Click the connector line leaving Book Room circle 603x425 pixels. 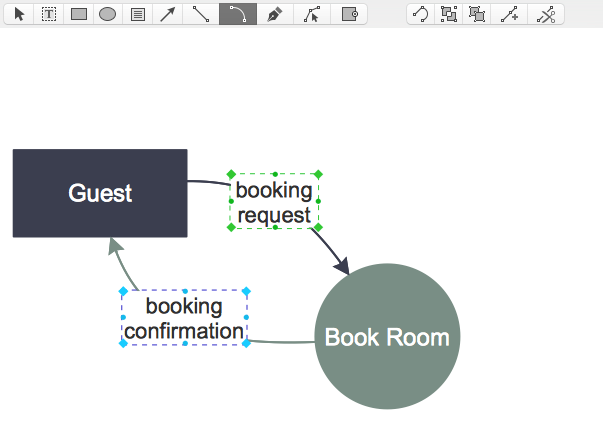pos(283,342)
